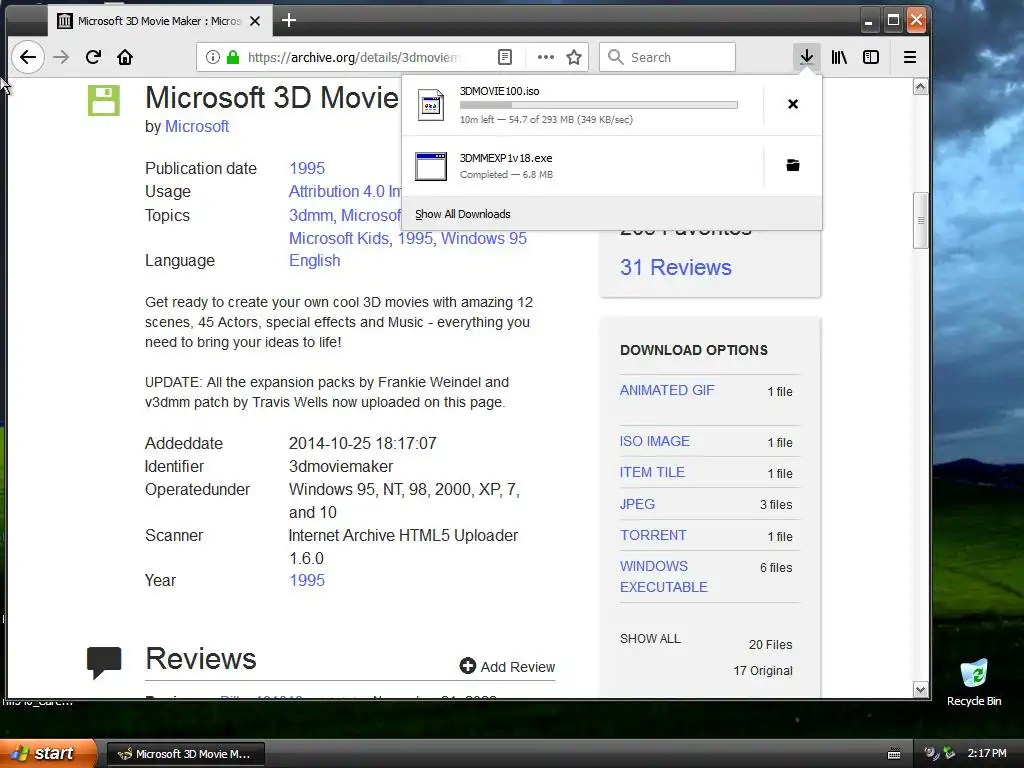This screenshot has height=768, width=1024.
Task: Click the green floppy disk software icon
Action: [x=104, y=101]
